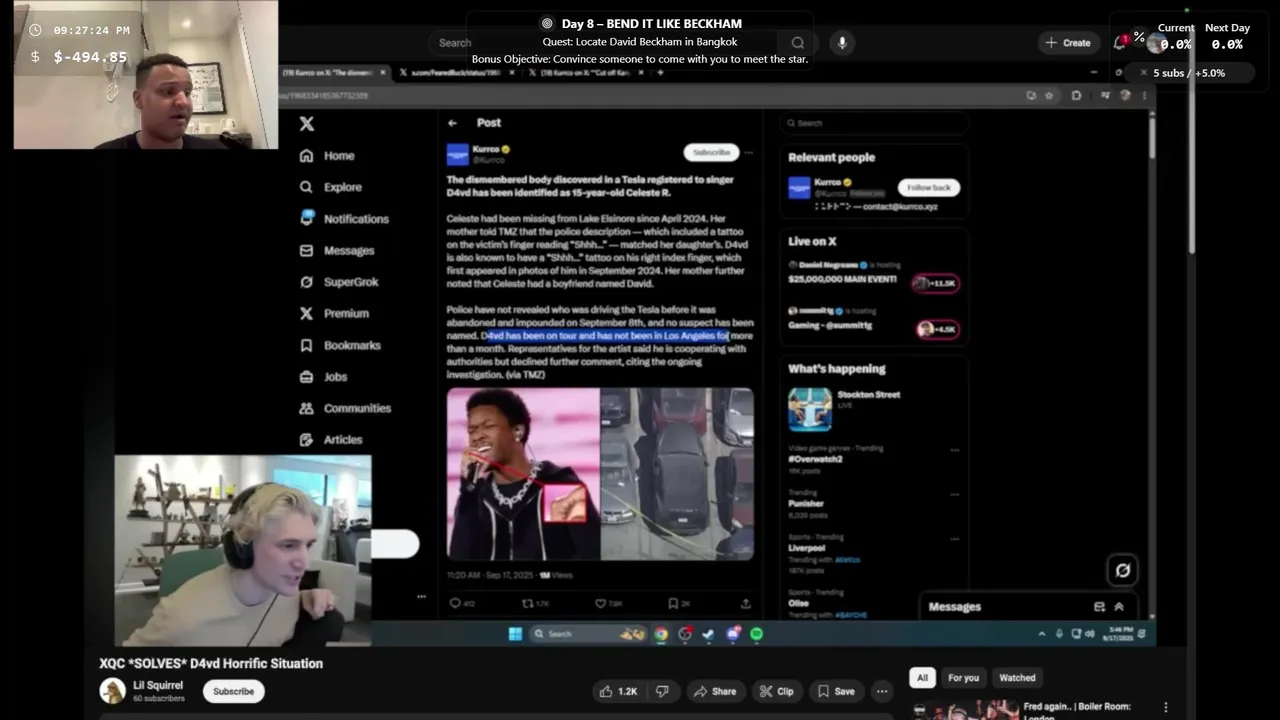Click the Spotify icon on the taskbar
The image size is (1280, 720).
coord(756,634)
